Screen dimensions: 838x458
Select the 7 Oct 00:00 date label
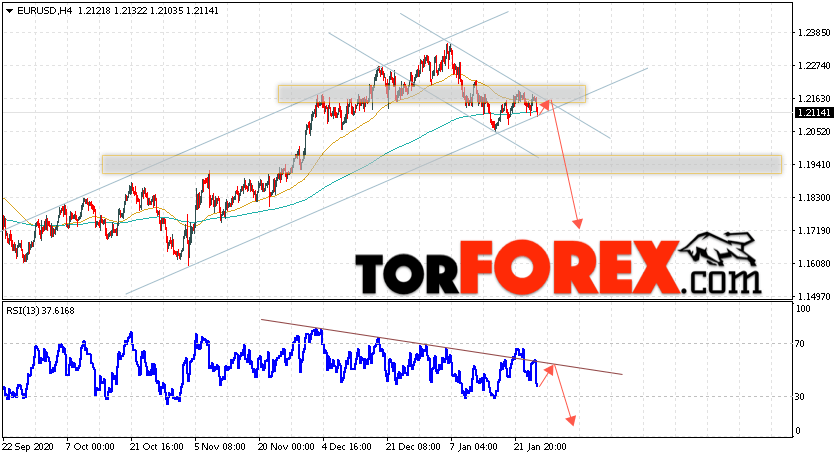tap(90, 447)
